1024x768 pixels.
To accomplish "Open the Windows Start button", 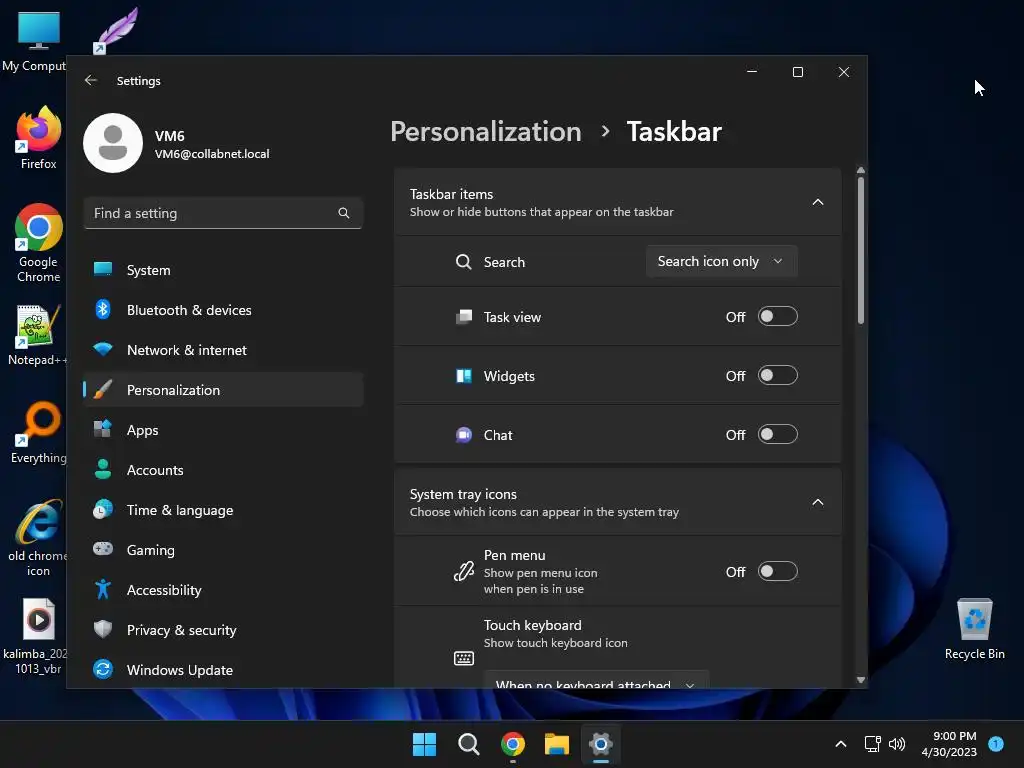I will 424,744.
